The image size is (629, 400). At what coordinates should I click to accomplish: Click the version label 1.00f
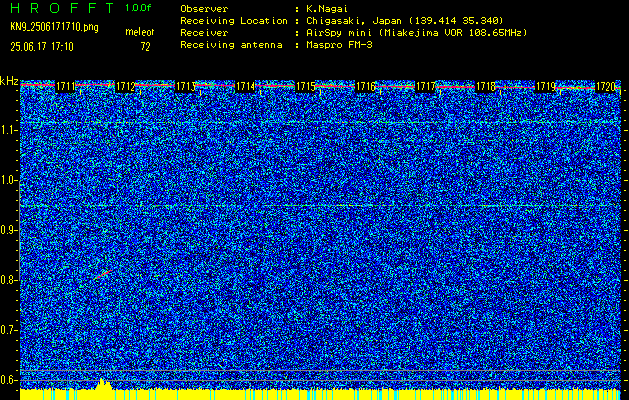point(138,8)
